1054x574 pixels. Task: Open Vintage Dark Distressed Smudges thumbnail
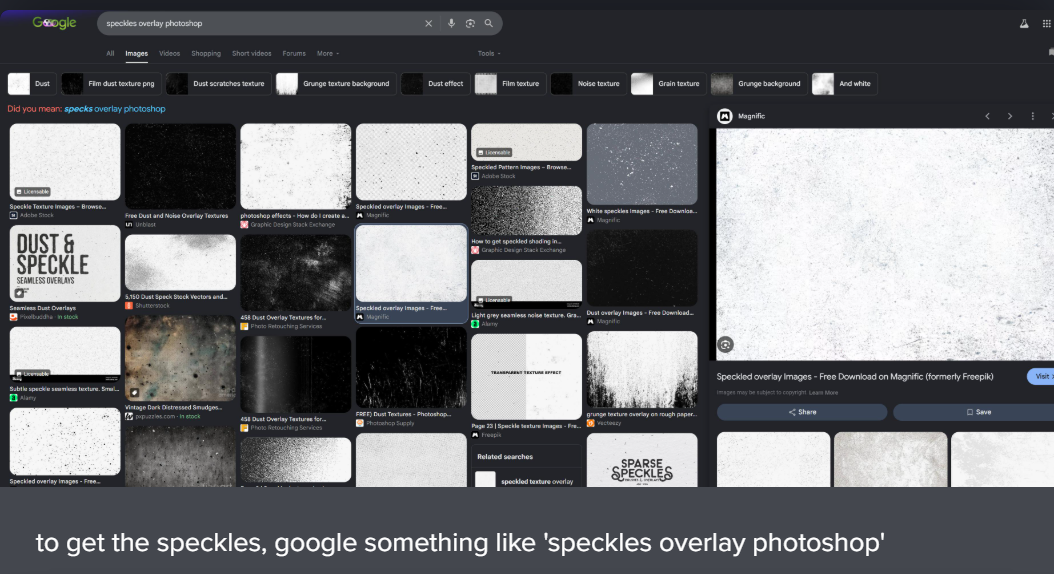coord(180,359)
